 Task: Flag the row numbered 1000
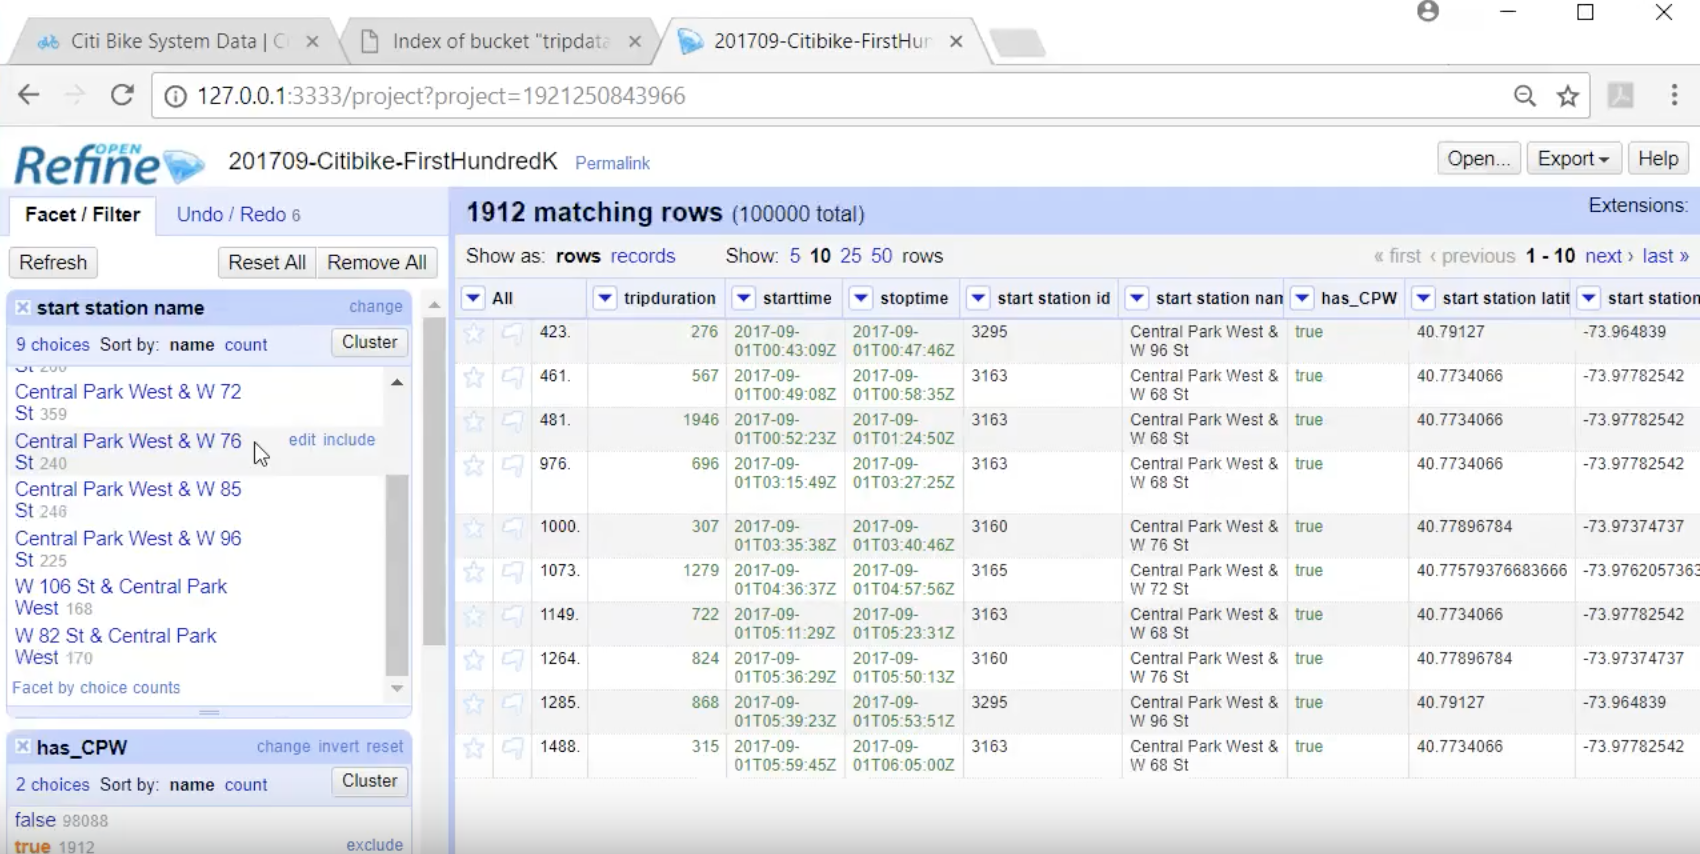tap(512, 528)
